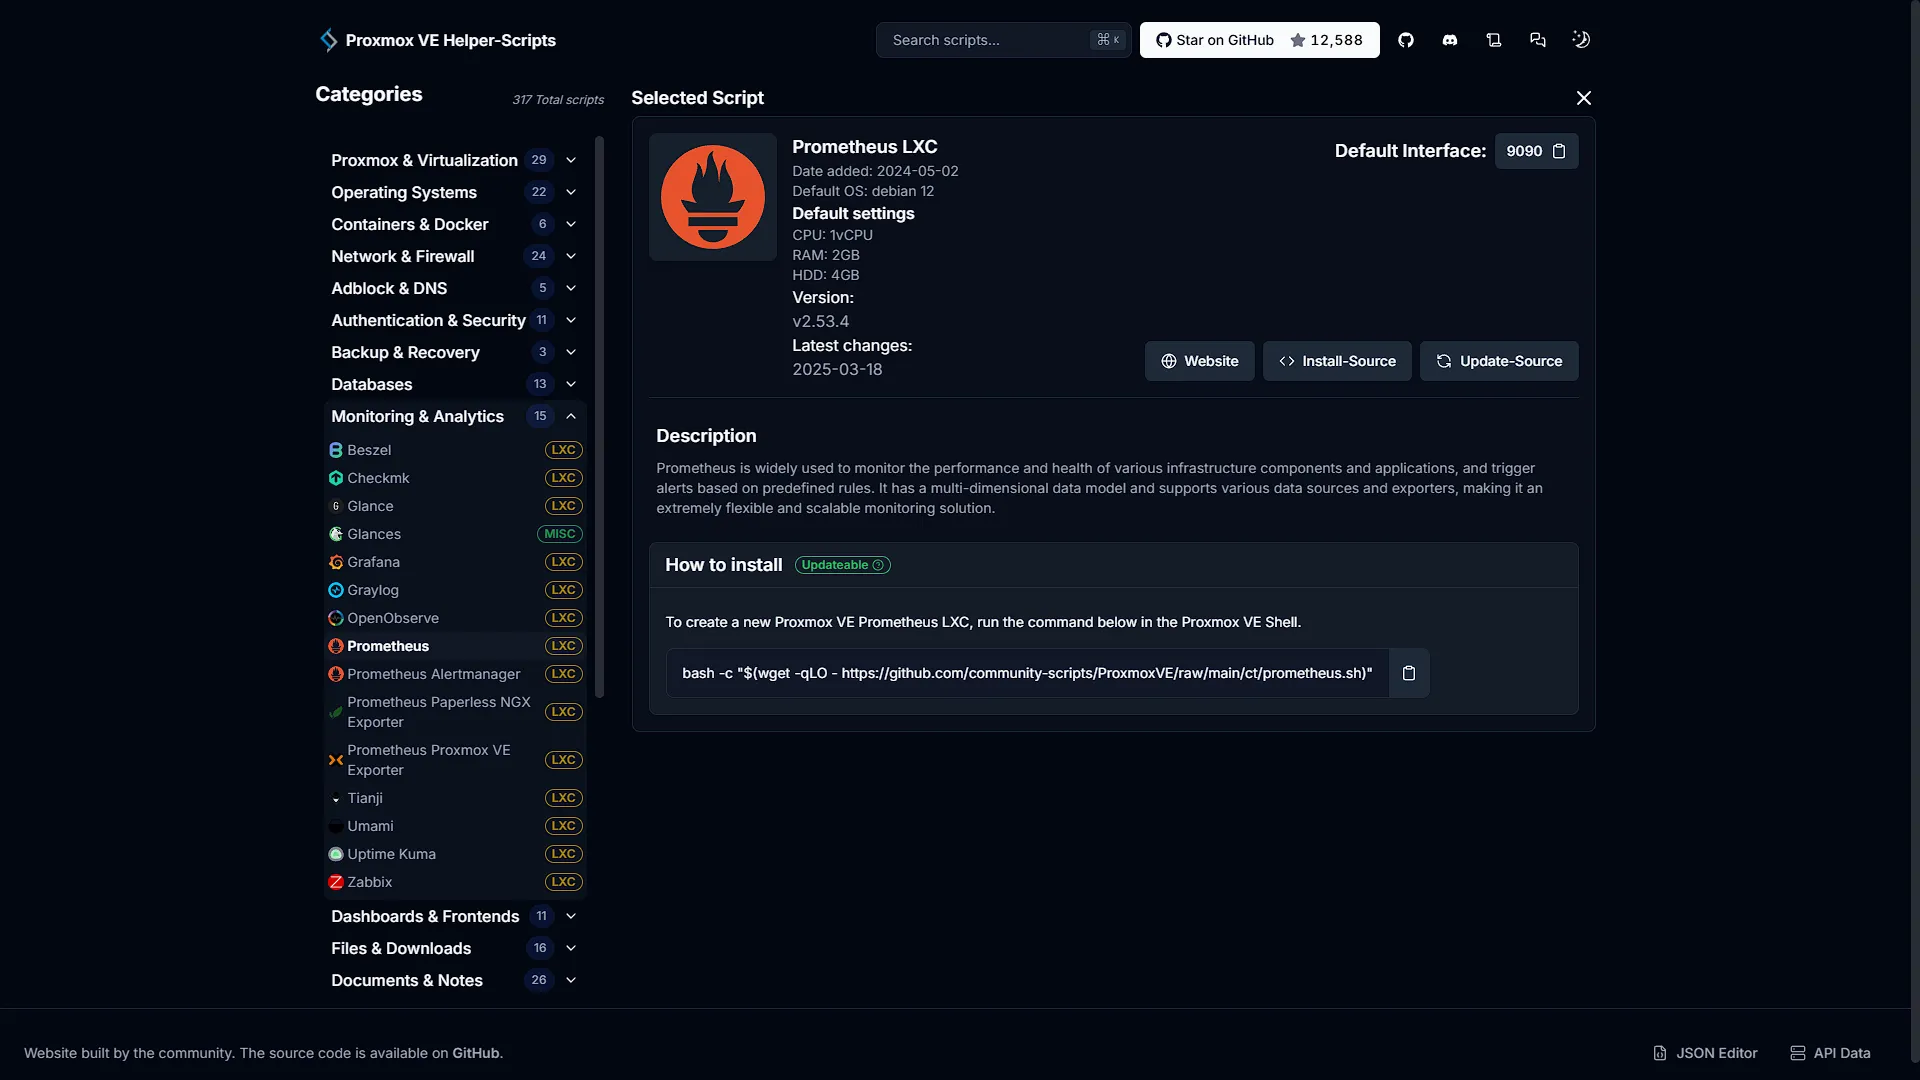Open the Update-Source button

click(x=1499, y=361)
